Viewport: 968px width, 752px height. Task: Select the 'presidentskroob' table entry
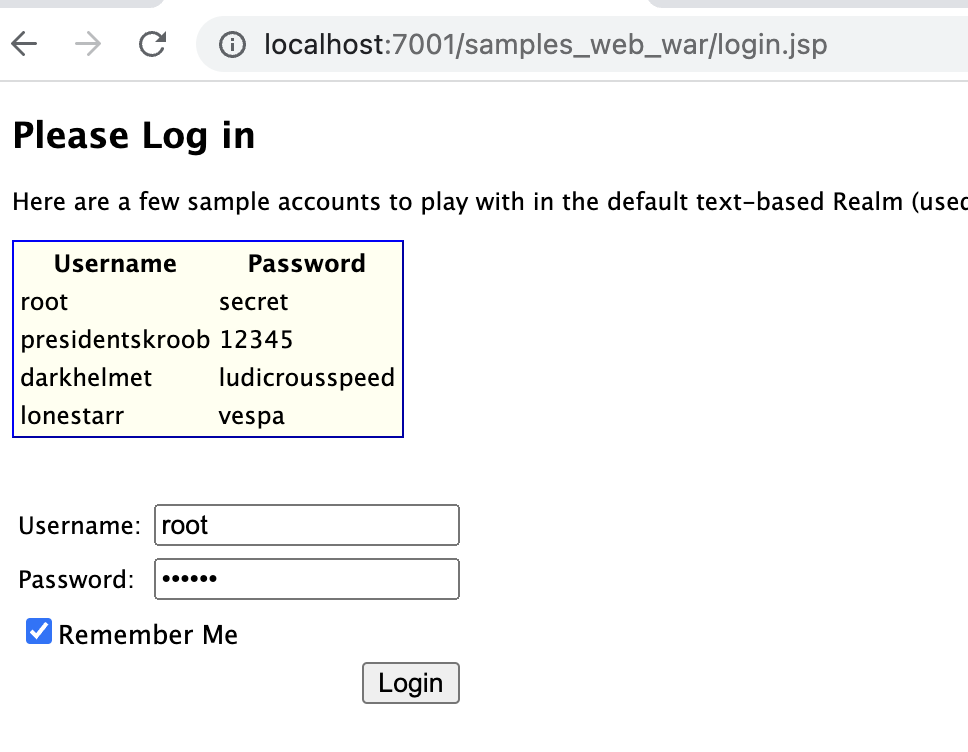coord(115,340)
